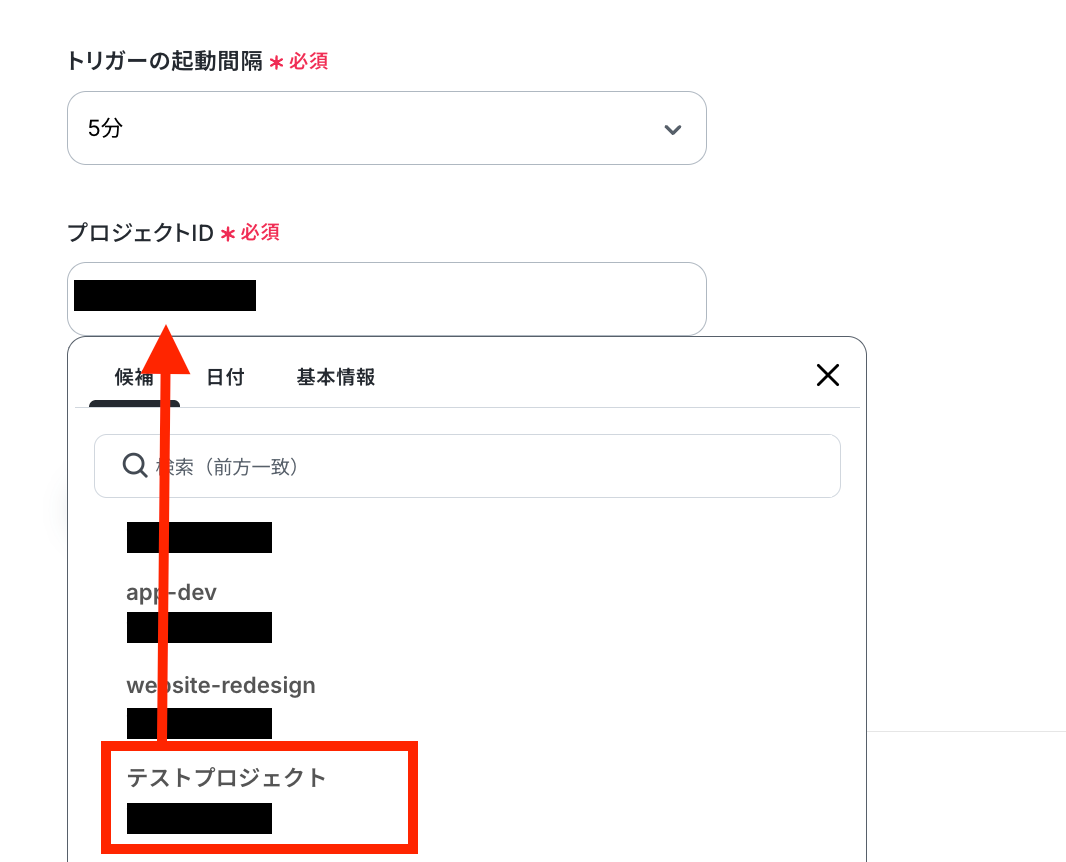The image size is (1066, 862).
Task: Pick the first redacted candidate in the list
Action: coord(199,538)
